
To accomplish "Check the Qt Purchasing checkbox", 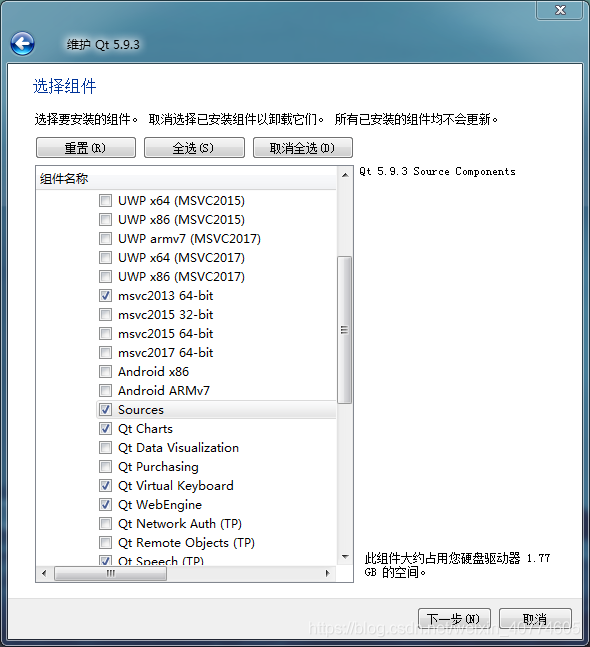I will [x=106, y=467].
